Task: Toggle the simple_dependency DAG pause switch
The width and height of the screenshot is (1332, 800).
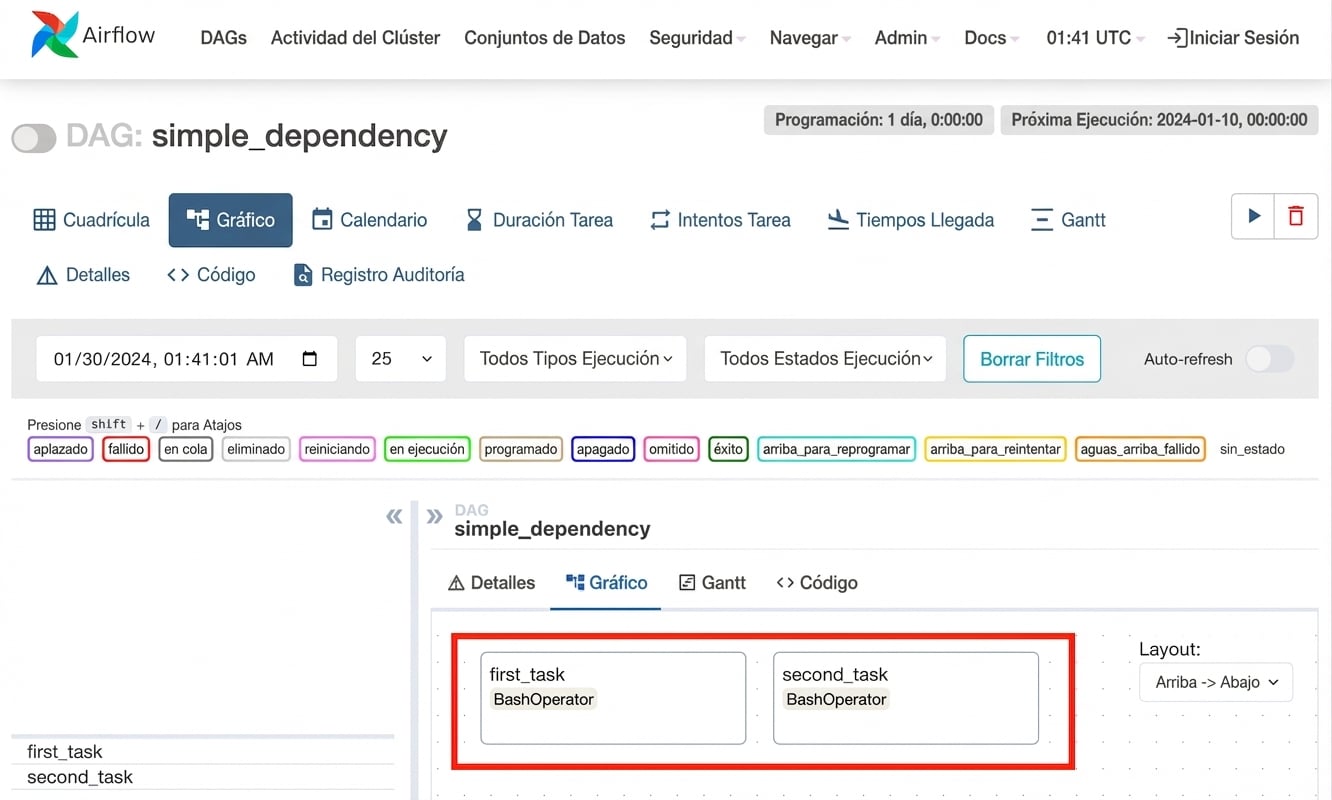Action: tap(34, 138)
